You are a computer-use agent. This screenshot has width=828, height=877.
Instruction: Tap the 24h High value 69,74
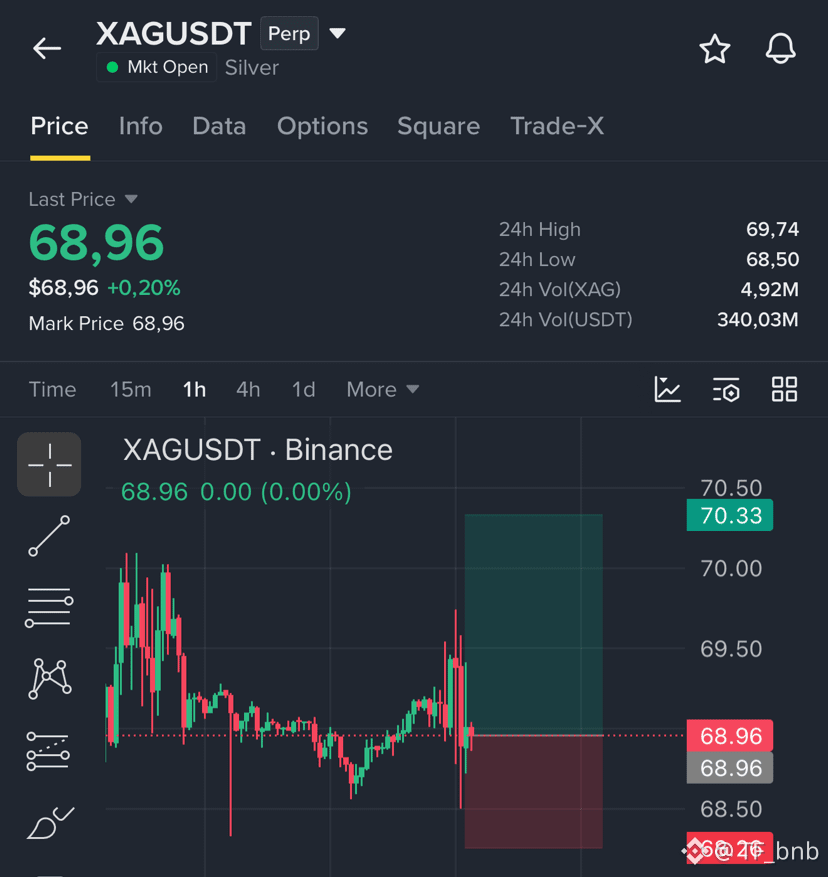[x=772, y=229]
